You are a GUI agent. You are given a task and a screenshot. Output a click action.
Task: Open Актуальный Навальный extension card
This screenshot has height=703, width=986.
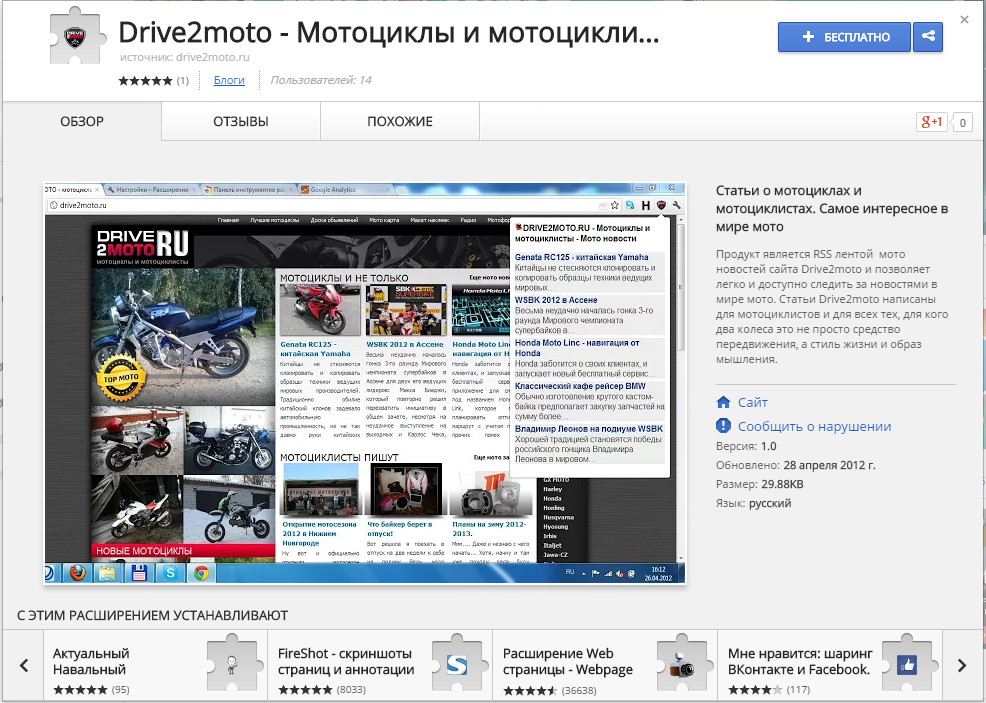coord(155,667)
